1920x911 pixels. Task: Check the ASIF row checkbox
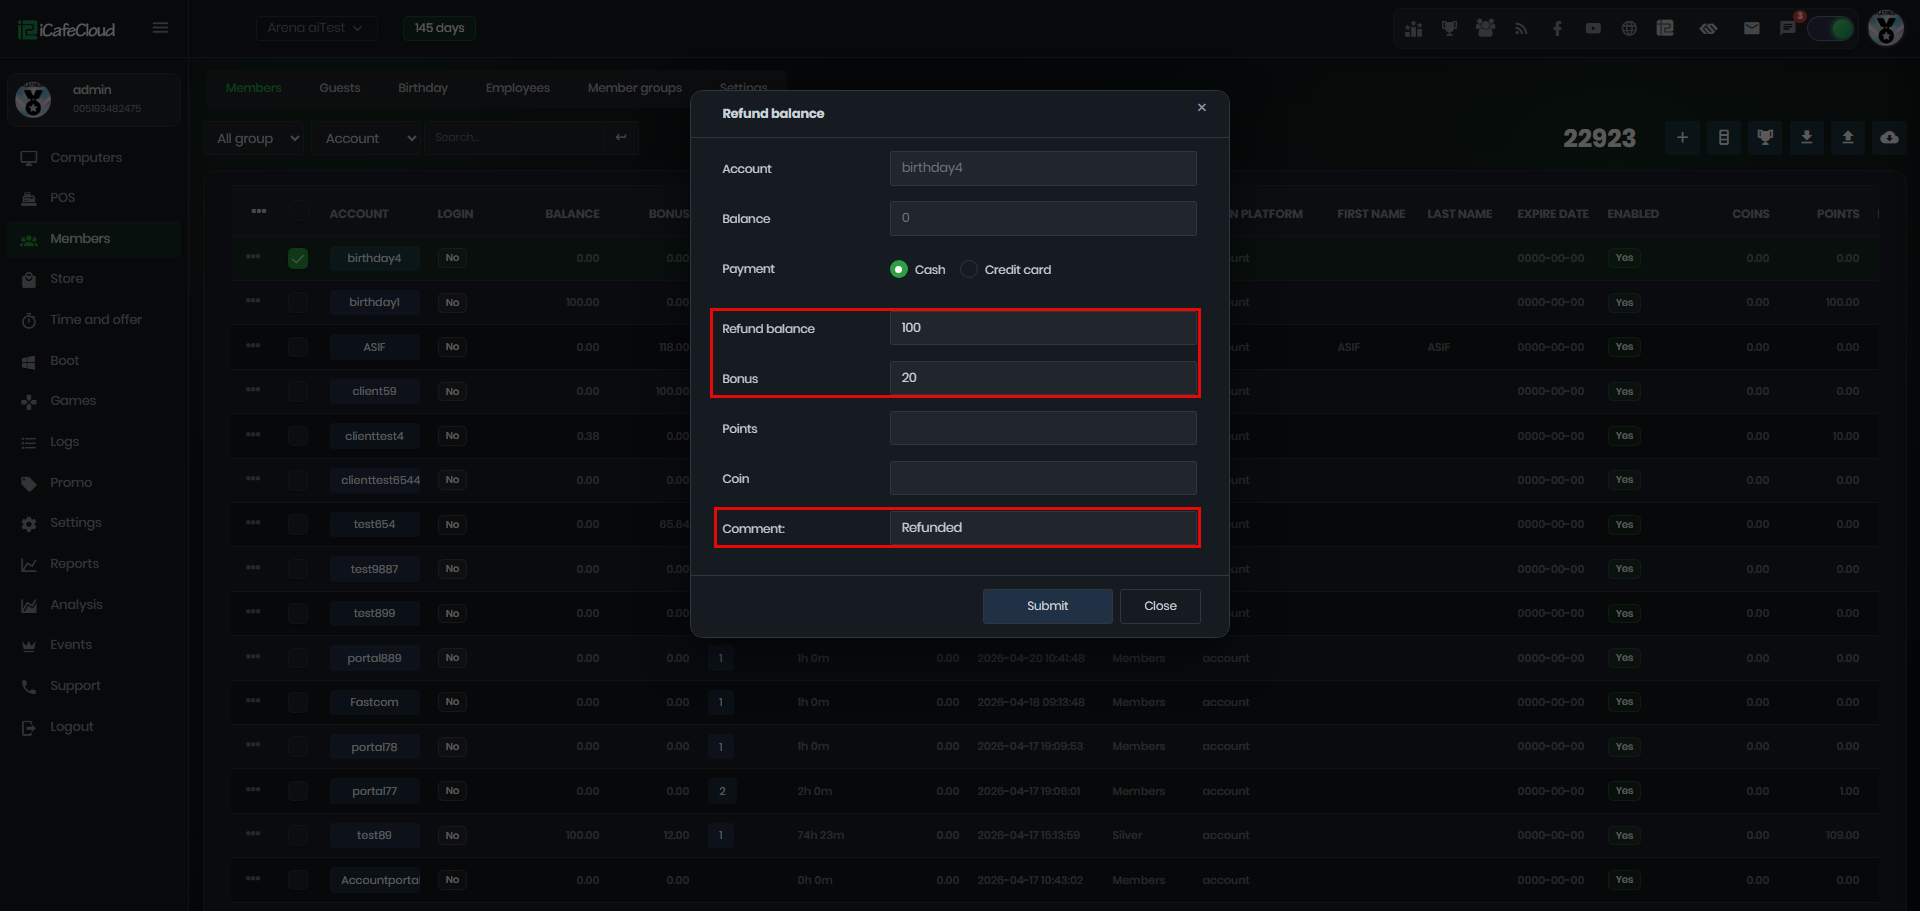coord(298,347)
